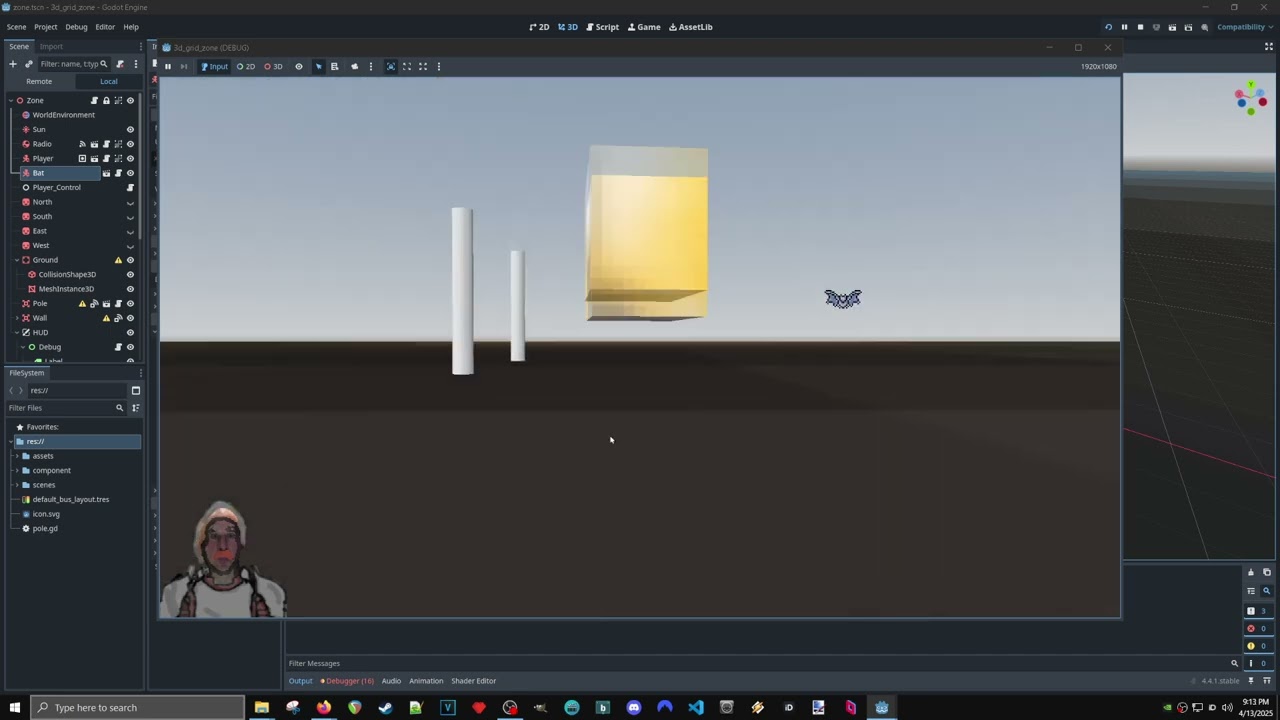
Task: Toggle the FileSystem split mode icon
Action: coord(136,391)
